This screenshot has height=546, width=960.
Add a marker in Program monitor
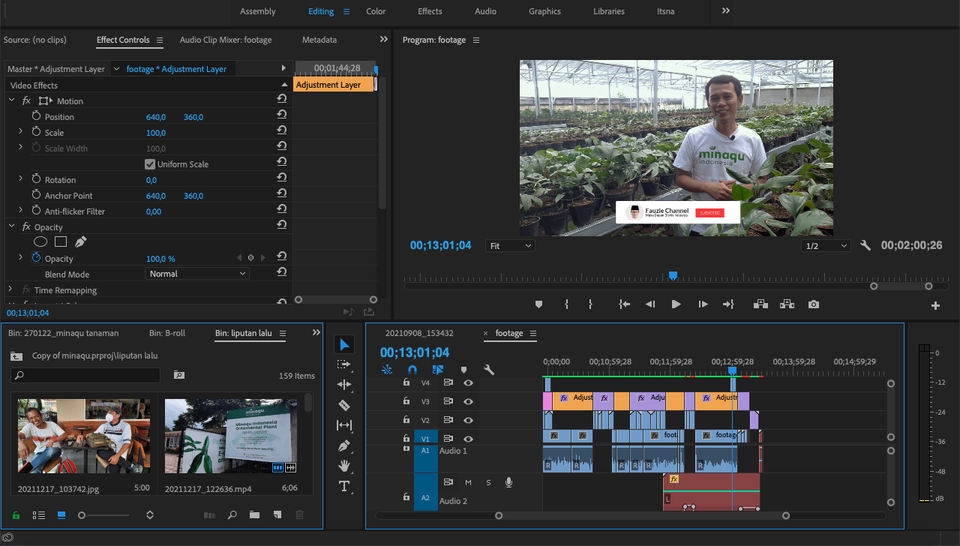(x=539, y=304)
